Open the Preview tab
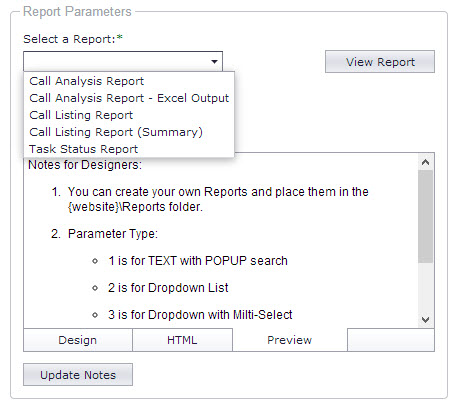The width and height of the screenshot is (455, 406). tap(290, 340)
